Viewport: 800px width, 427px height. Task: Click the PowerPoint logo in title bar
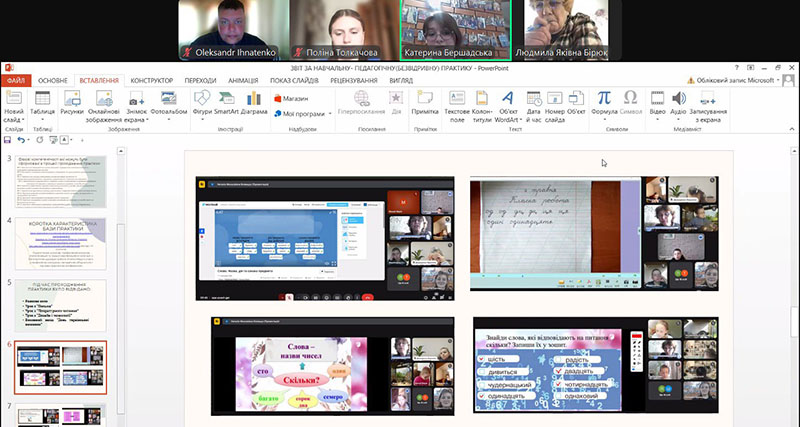click(8, 67)
